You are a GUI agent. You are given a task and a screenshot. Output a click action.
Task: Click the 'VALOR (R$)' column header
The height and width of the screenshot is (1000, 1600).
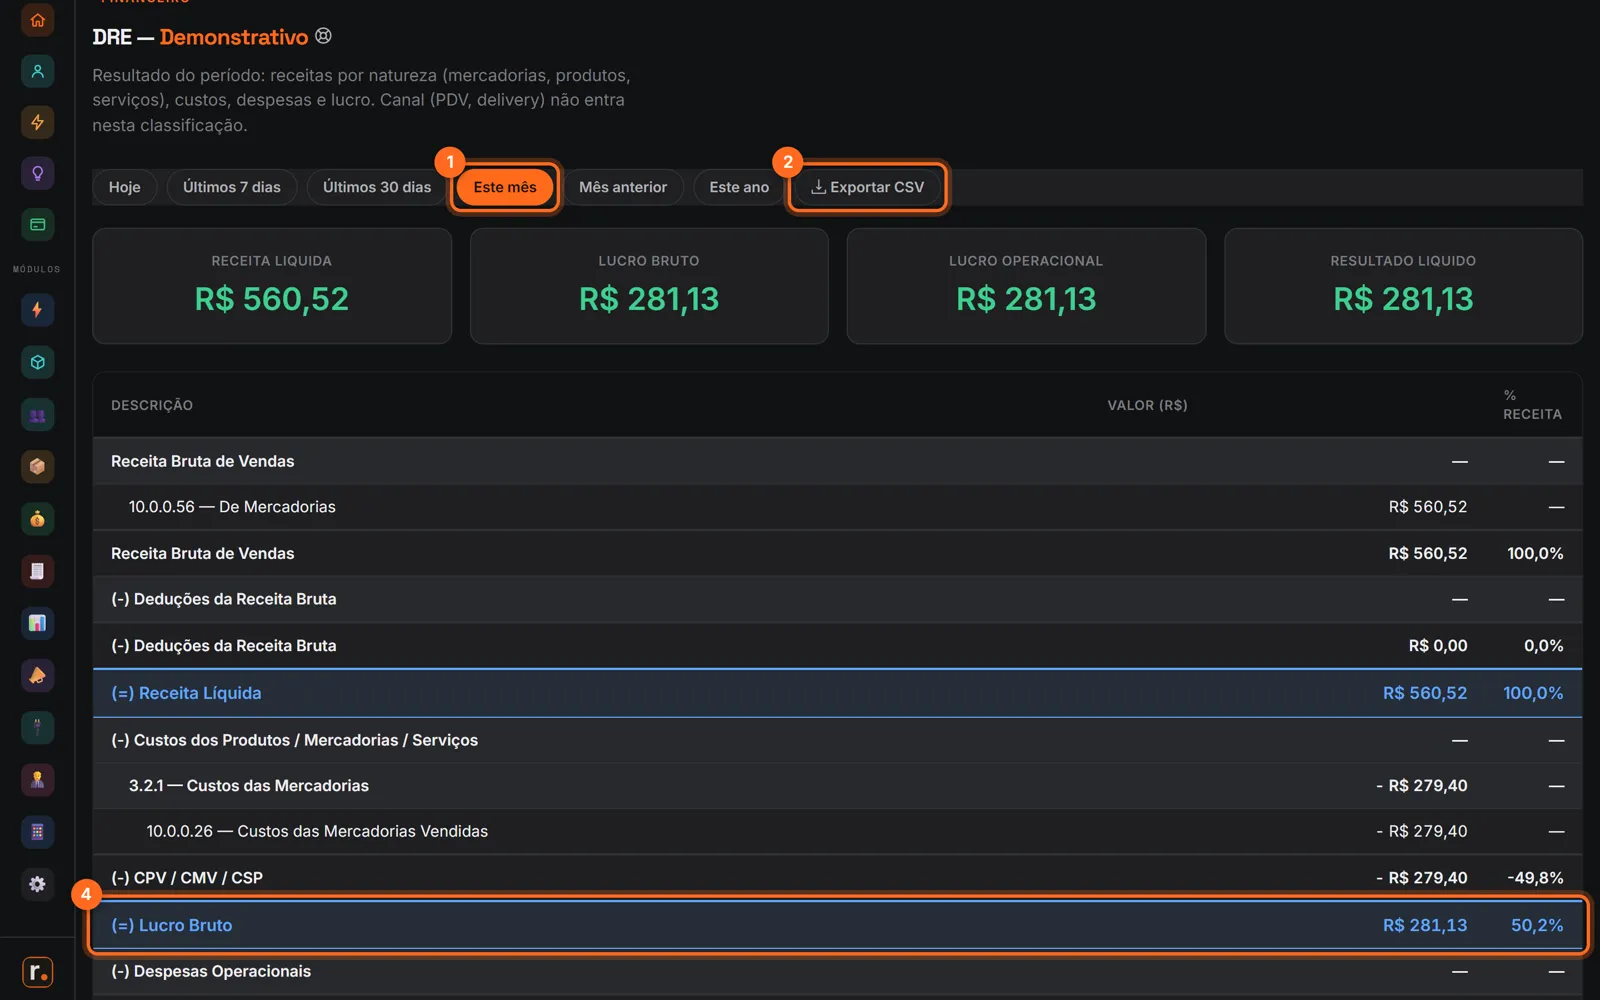point(1147,405)
